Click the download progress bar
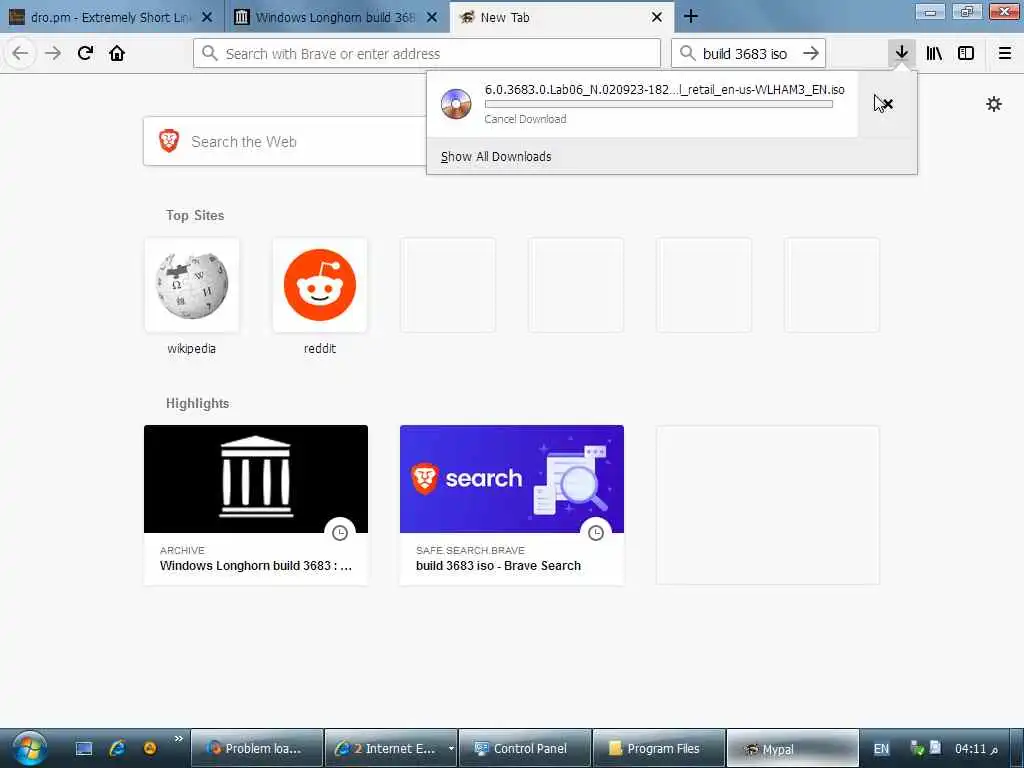The width and height of the screenshot is (1024, 768). [x=658, y=104]
